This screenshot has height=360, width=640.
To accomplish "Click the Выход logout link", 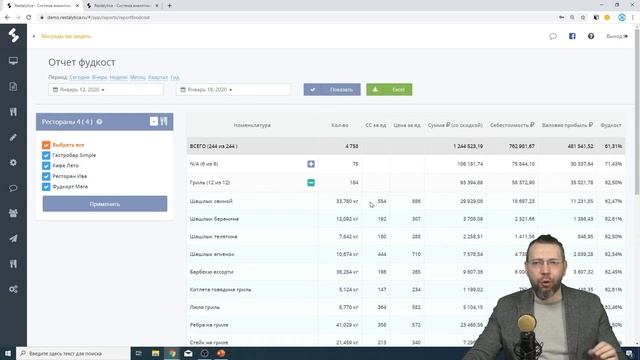I will tap(617, 36).
